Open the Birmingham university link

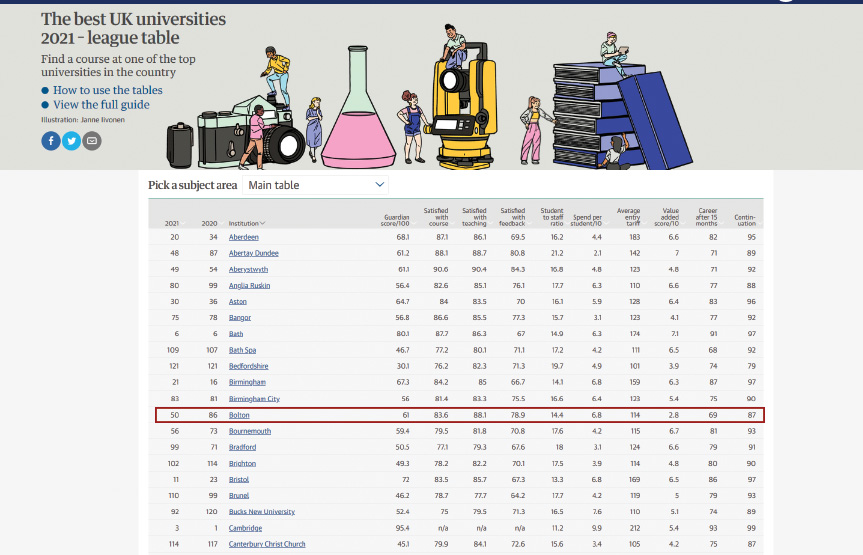pos(247,382)
